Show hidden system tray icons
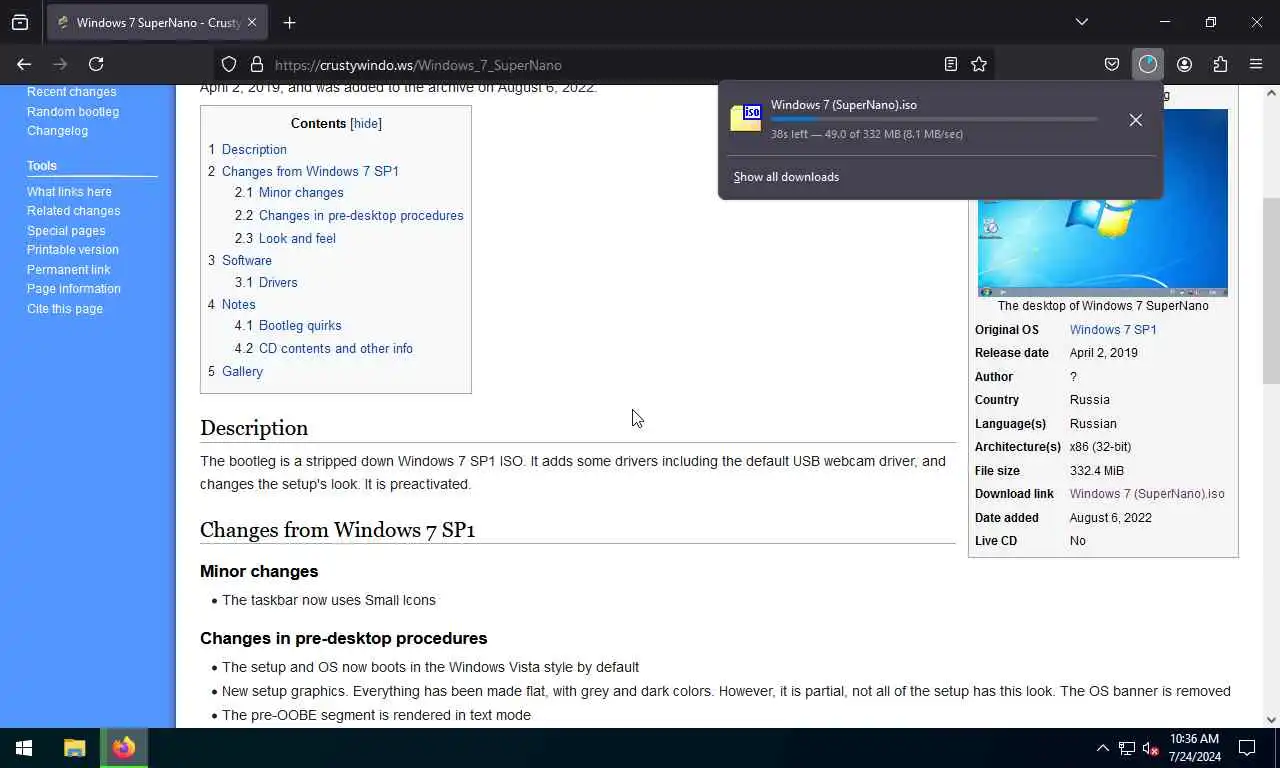This screenshot has height=768, width=1280. click(x=1102, y=748)
